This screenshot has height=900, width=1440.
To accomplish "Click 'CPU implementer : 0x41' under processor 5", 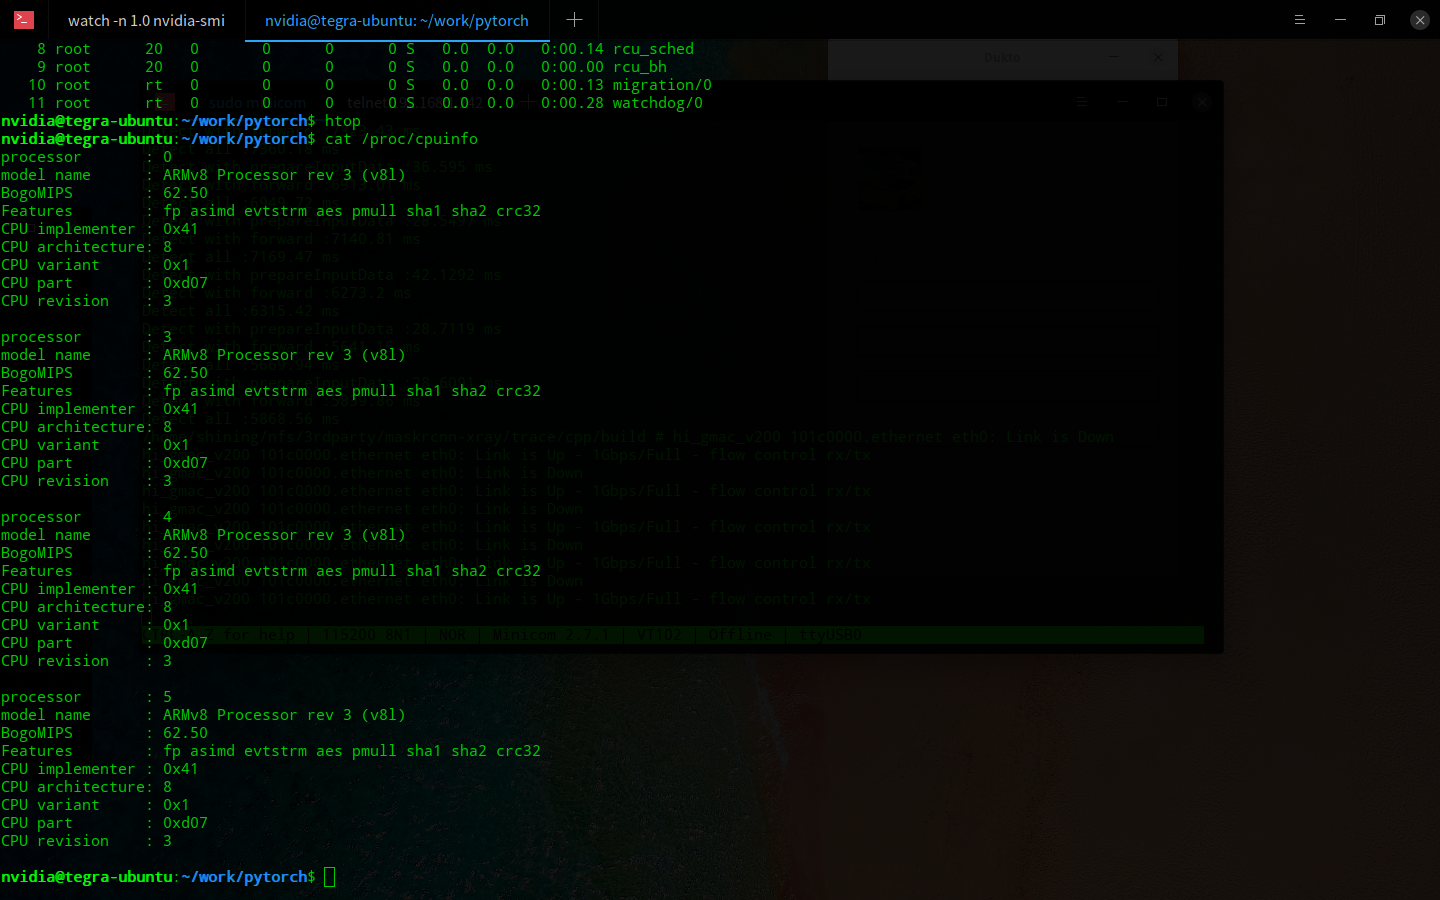I will tap(100, 769).
